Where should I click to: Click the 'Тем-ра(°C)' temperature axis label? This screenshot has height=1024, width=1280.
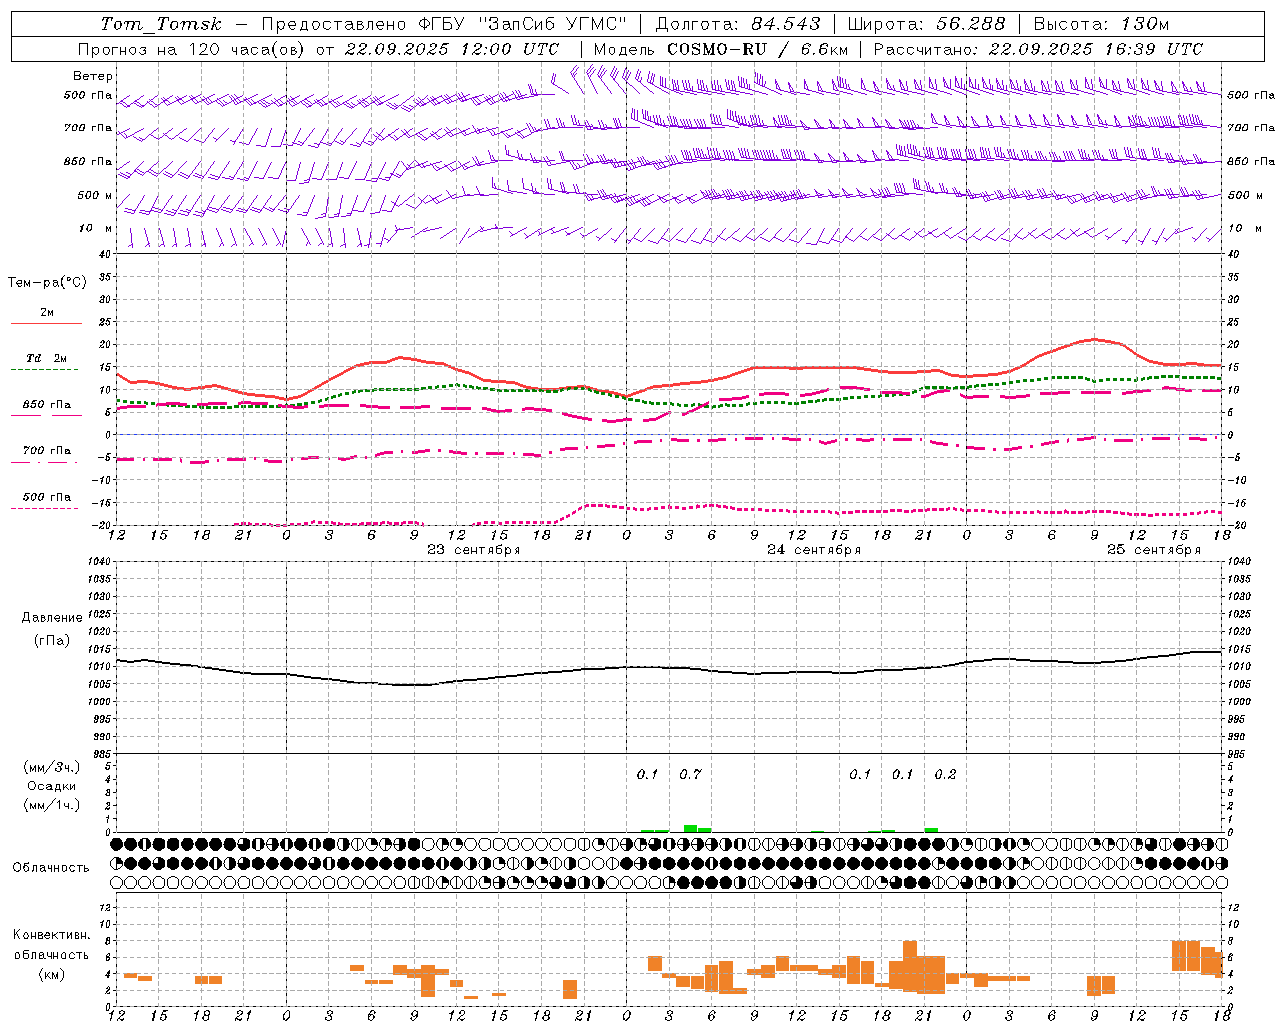coord(47,282)
